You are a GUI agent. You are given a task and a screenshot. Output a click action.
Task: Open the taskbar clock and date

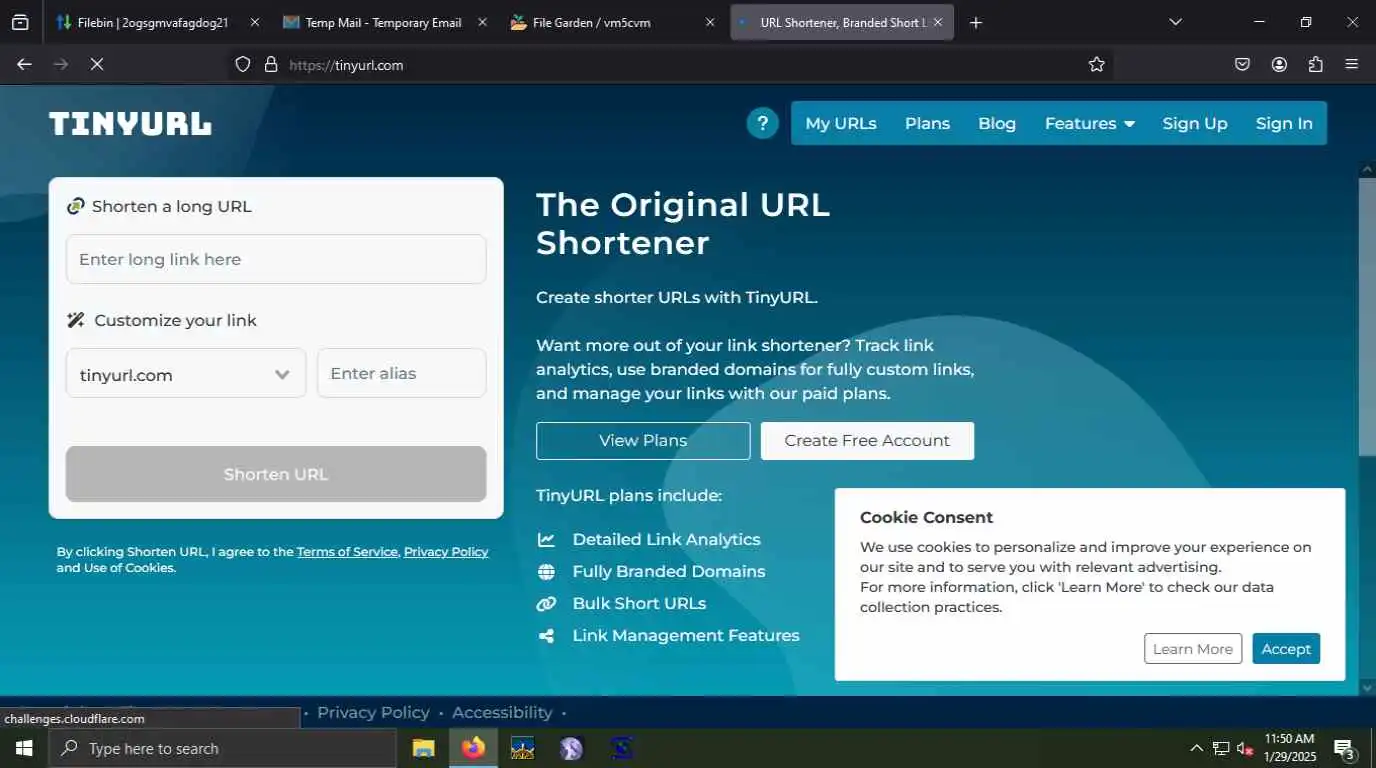(x=1289, y=748)
